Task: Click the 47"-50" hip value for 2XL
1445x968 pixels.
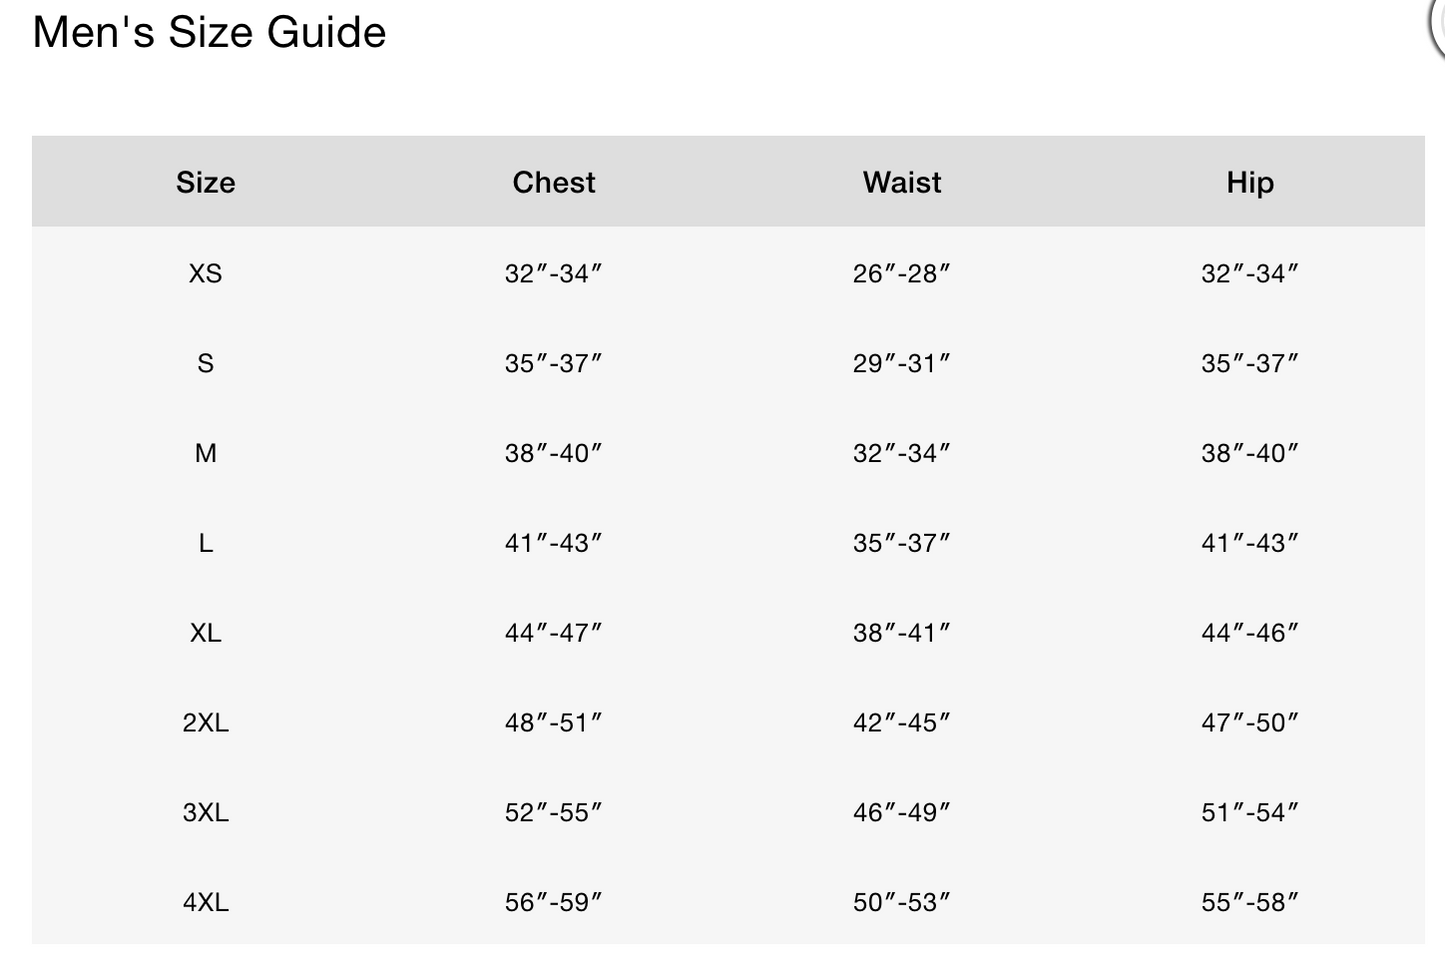Action: 1249,722
